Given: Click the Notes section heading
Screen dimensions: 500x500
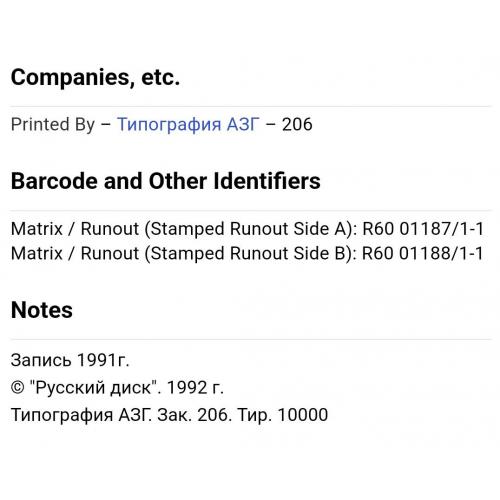Looking at the screenshot, I should 42,310.
